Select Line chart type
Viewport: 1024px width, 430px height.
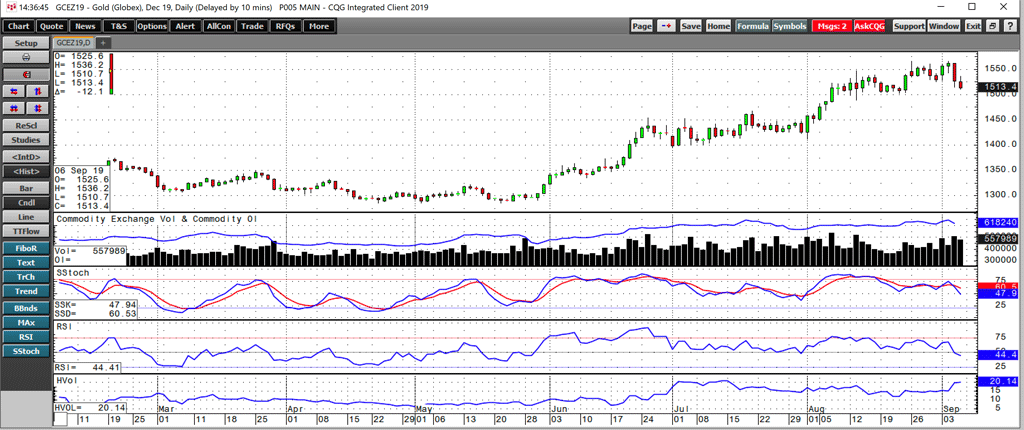(x=25, y=217)
